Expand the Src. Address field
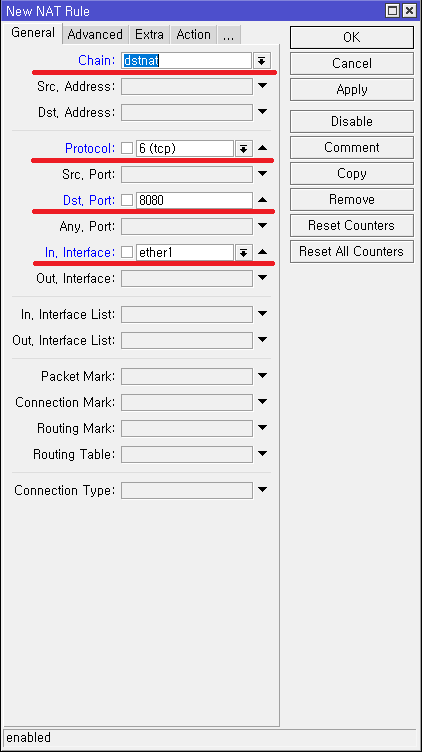The image size is (422, 752). [x=262, y=86]
